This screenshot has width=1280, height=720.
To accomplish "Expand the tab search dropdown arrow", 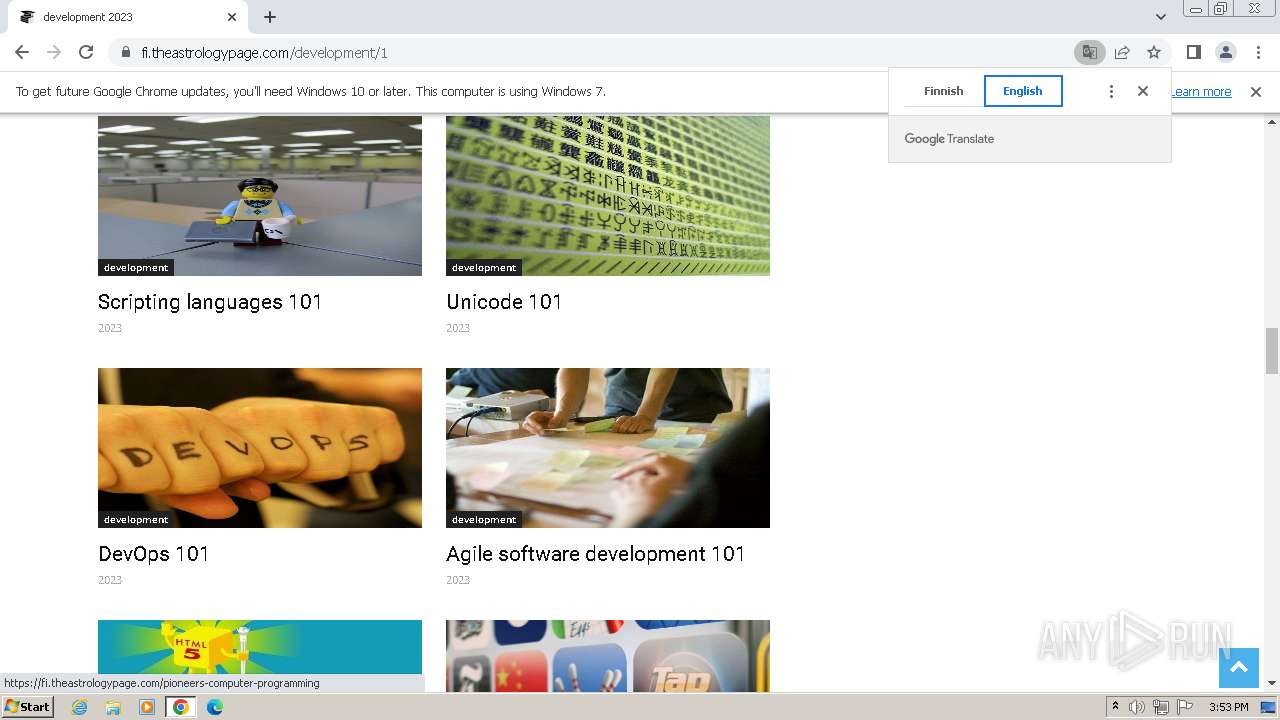I will point(1160,17).
